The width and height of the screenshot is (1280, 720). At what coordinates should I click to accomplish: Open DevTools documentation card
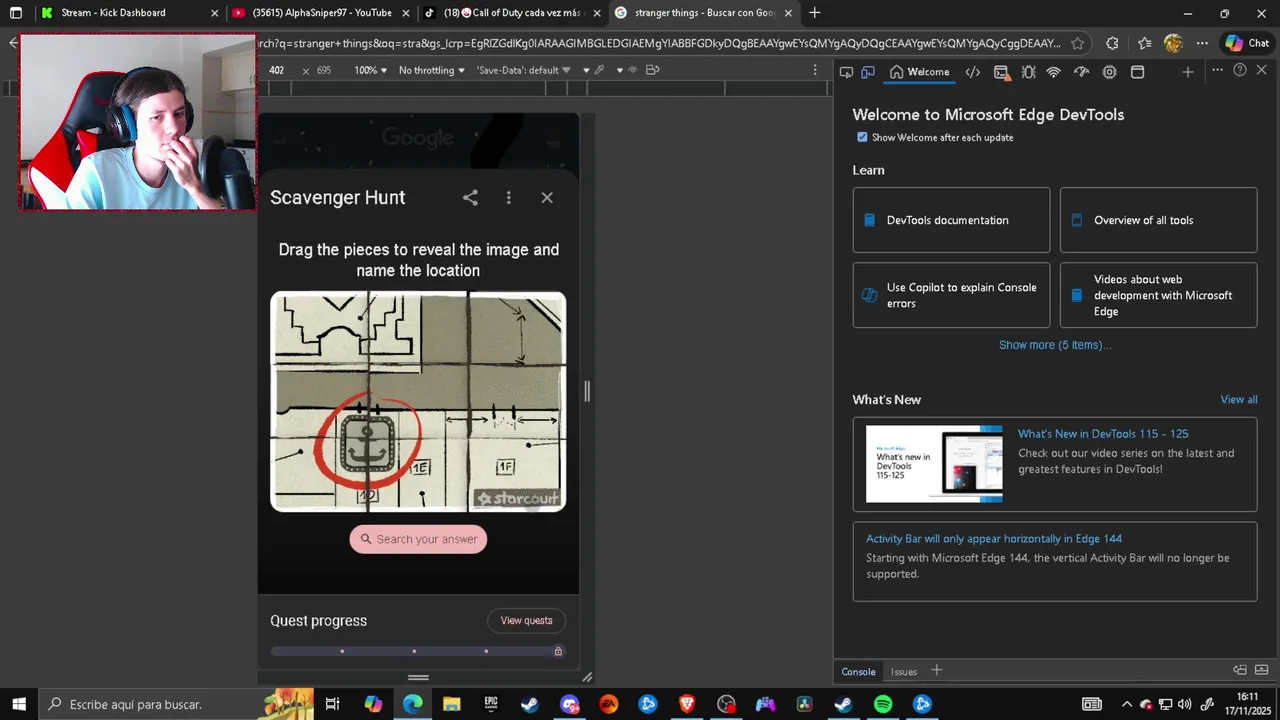[951, 220]
